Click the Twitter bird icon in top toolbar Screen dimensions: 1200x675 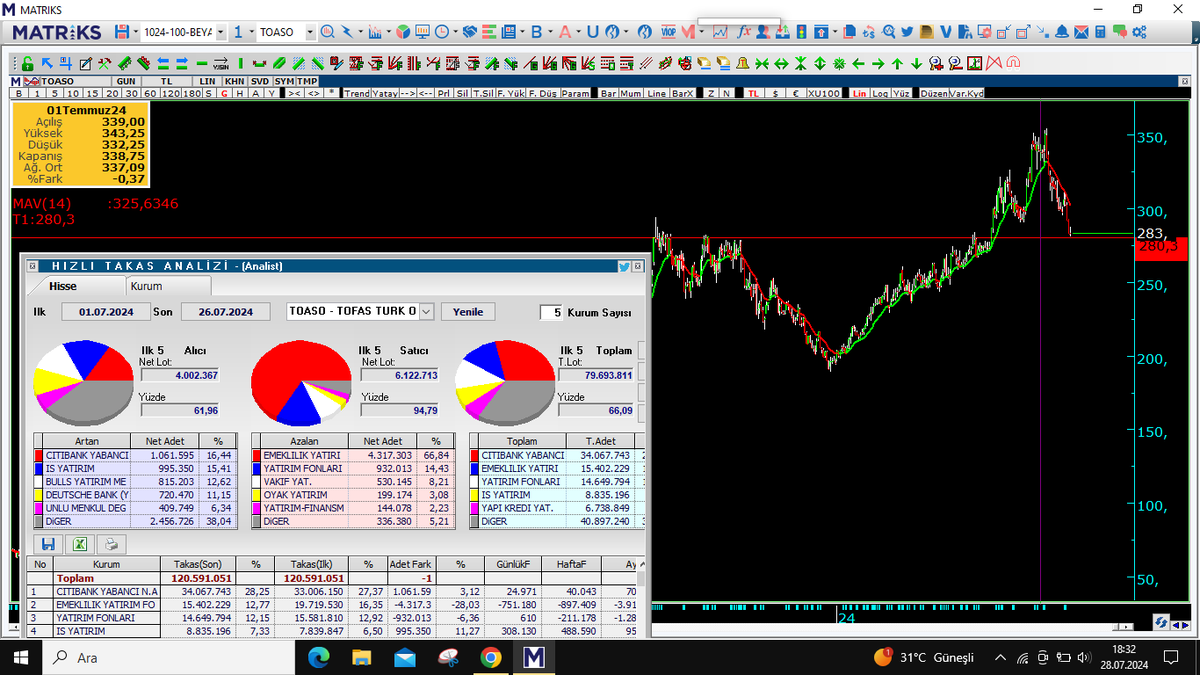[906, 32]
